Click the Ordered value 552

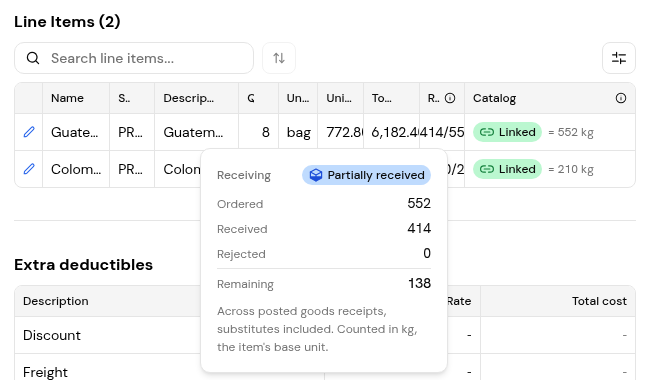[419, 203]
